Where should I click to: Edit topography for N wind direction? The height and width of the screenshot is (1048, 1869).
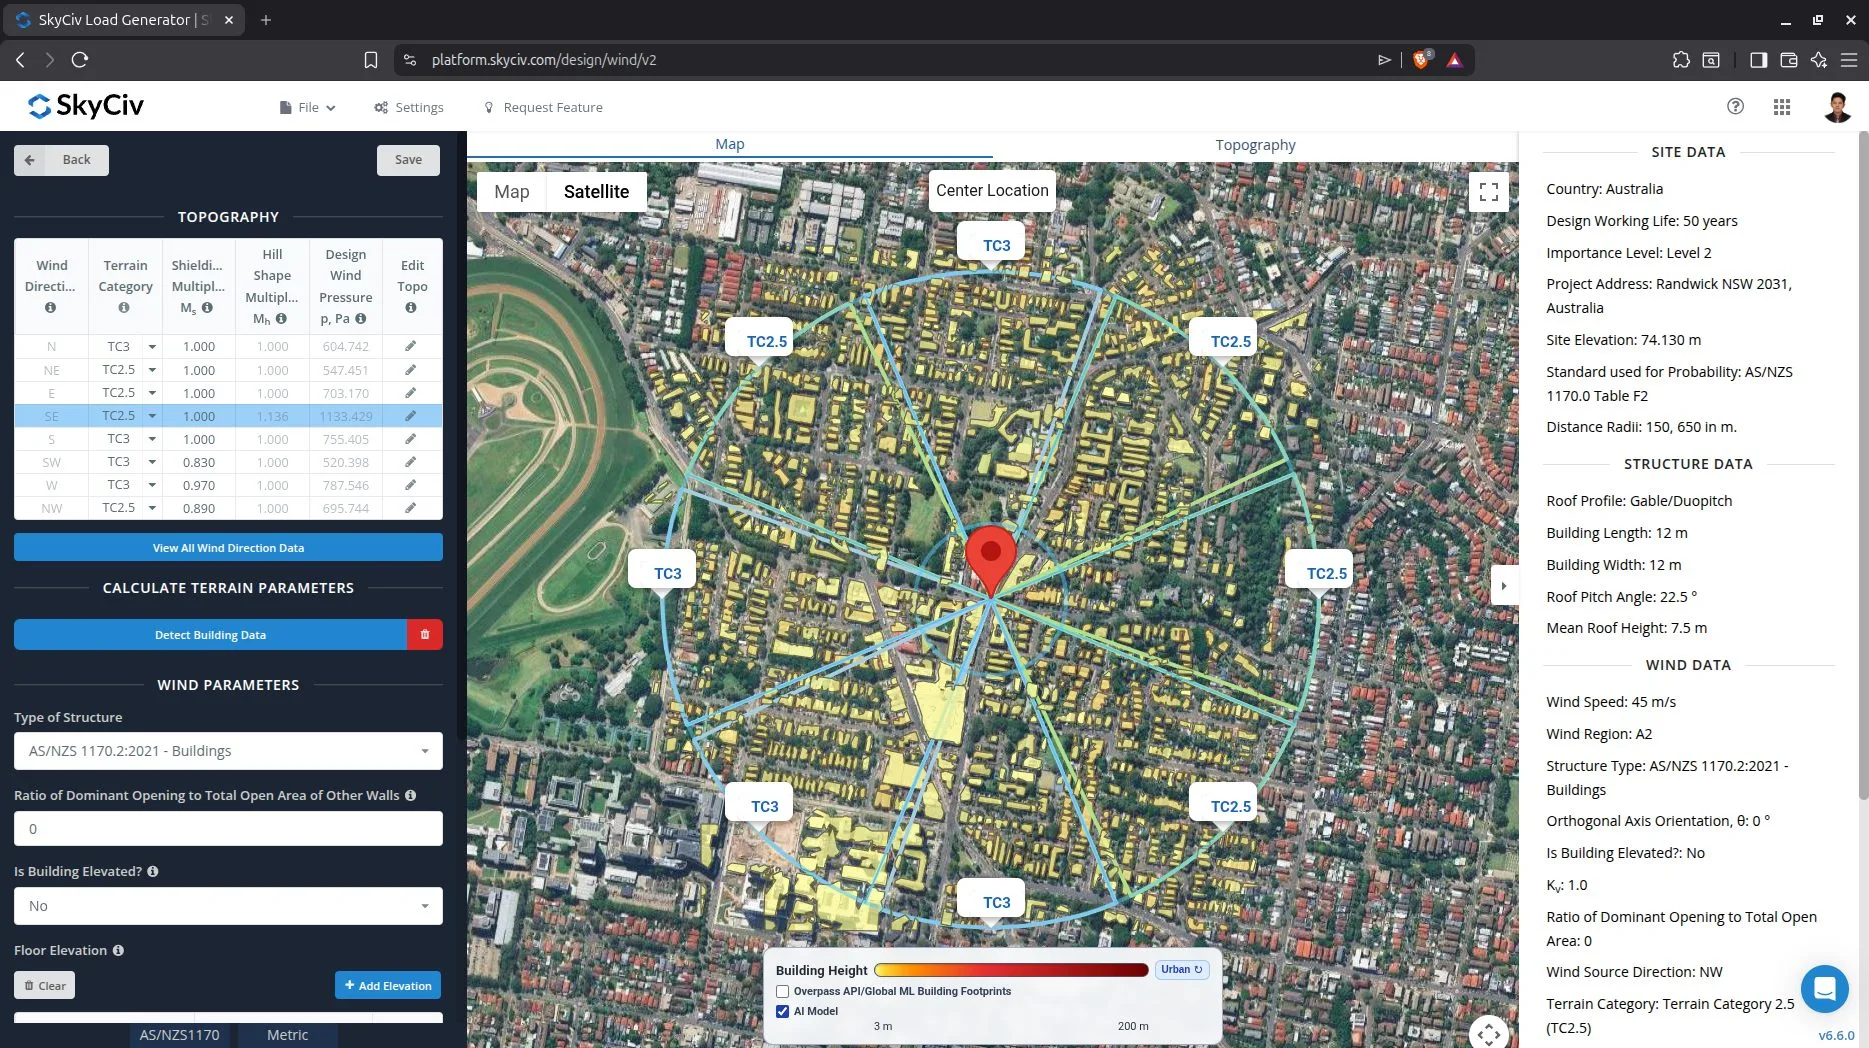point(410,346)
